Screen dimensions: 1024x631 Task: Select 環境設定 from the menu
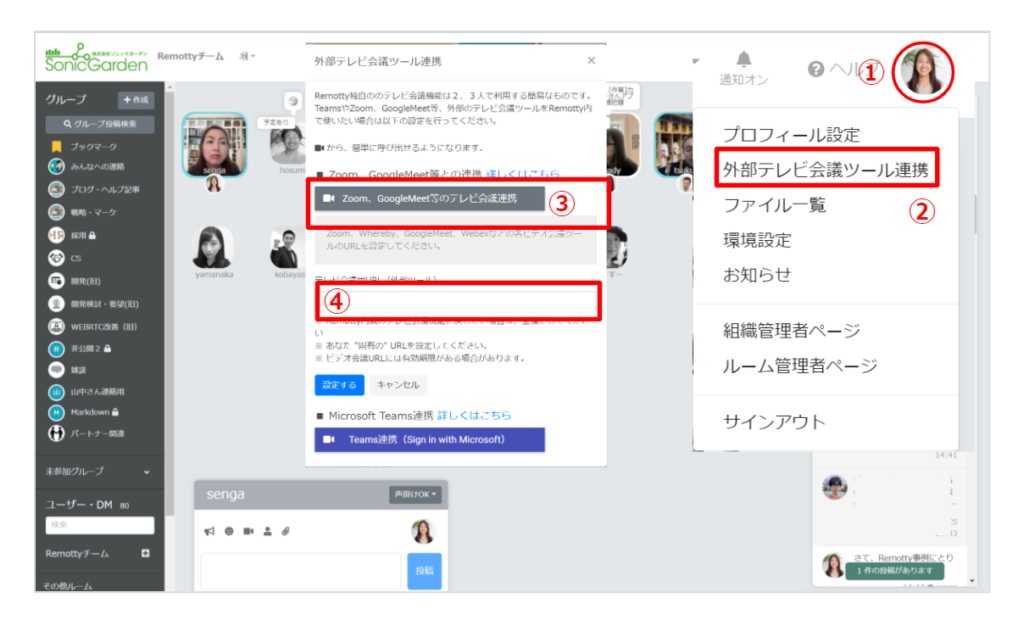click(757, 240)
